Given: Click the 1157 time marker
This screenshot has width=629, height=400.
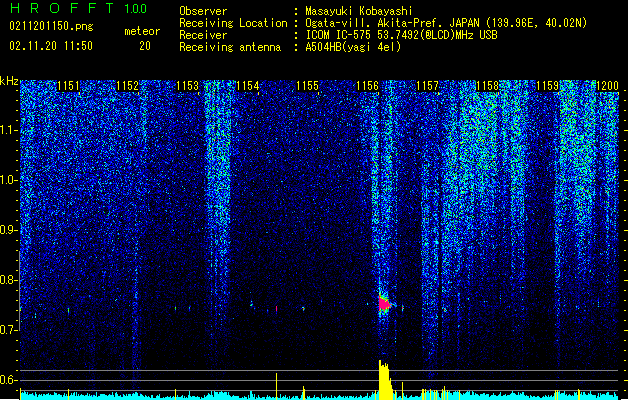Looking at the screenshot, I should coord(428,86).
